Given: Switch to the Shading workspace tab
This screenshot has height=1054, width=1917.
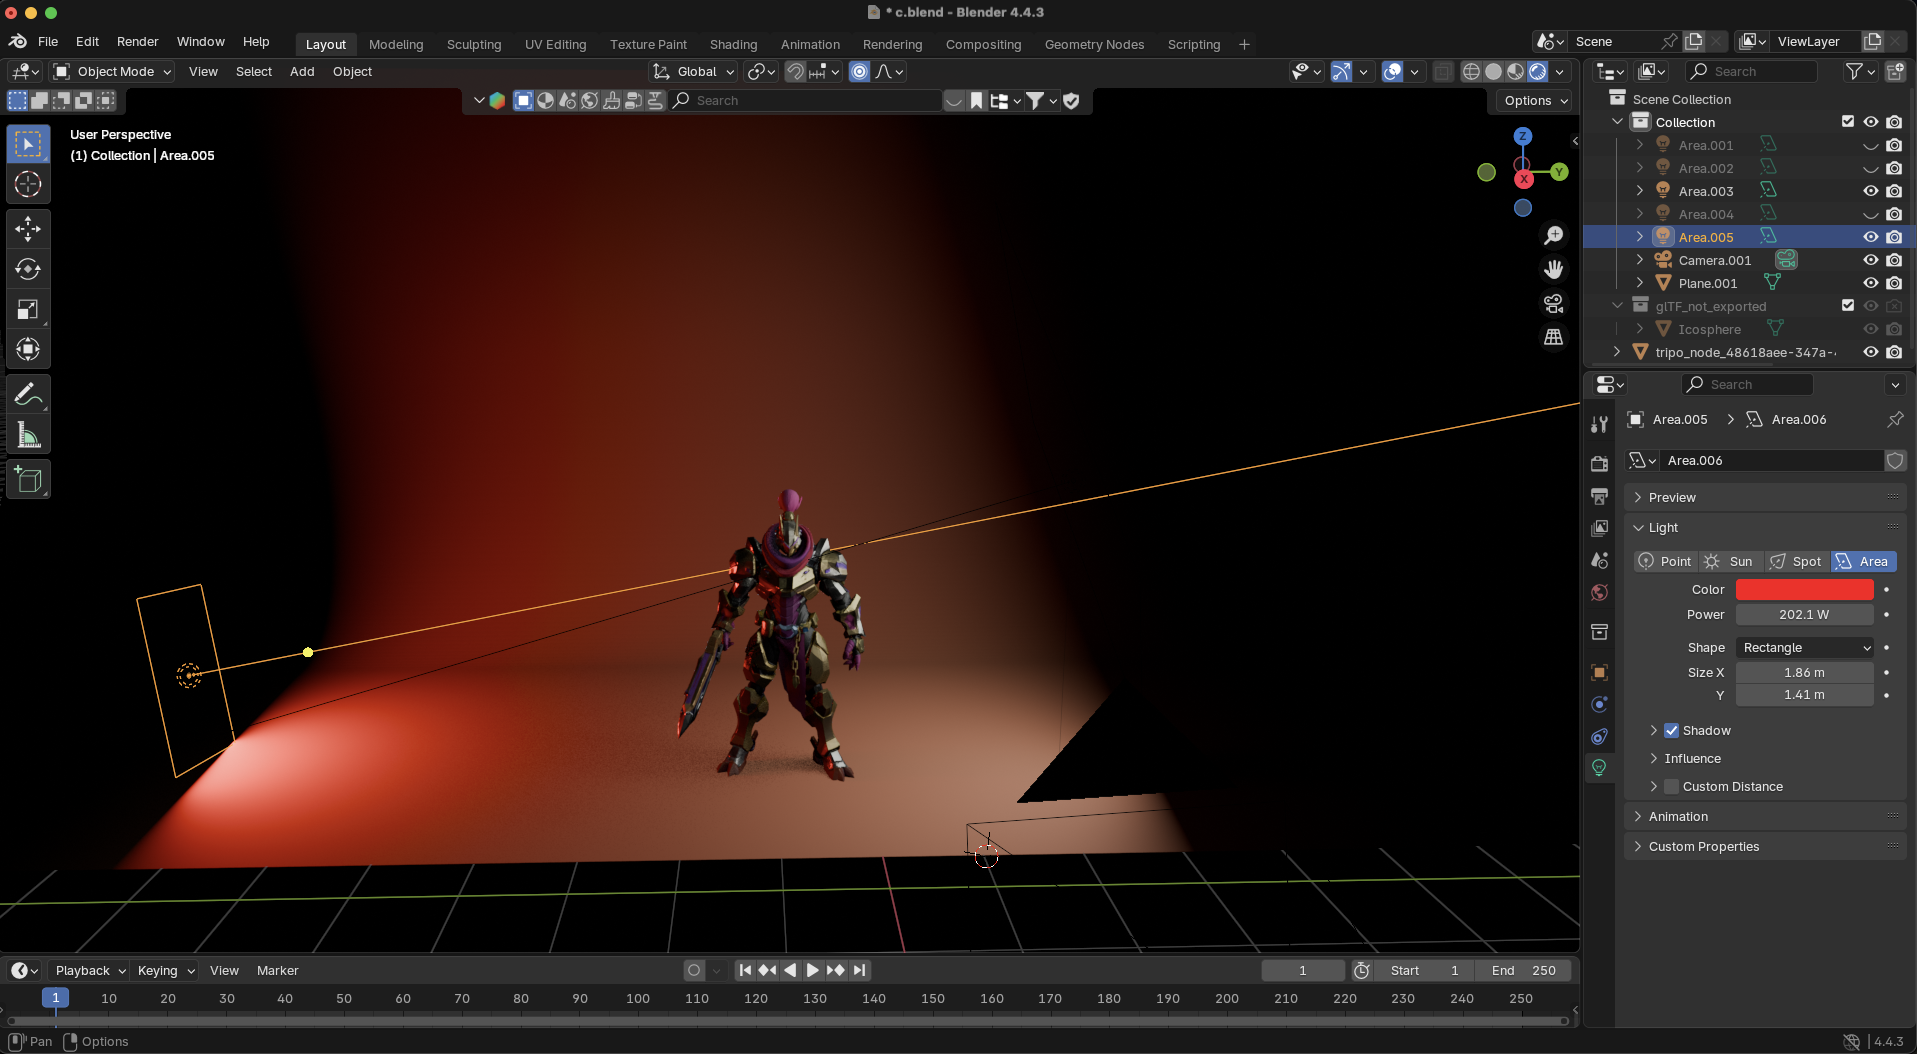Looking at the screenshot, I should [x=733, y=44].
